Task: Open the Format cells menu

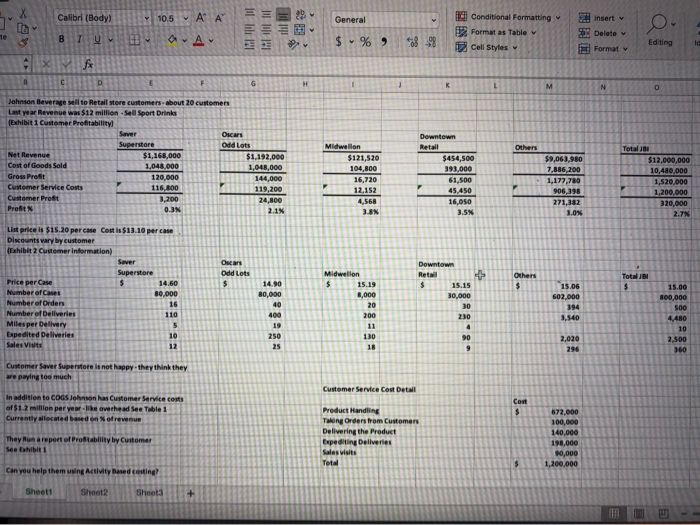Action: tap(603, 48)
